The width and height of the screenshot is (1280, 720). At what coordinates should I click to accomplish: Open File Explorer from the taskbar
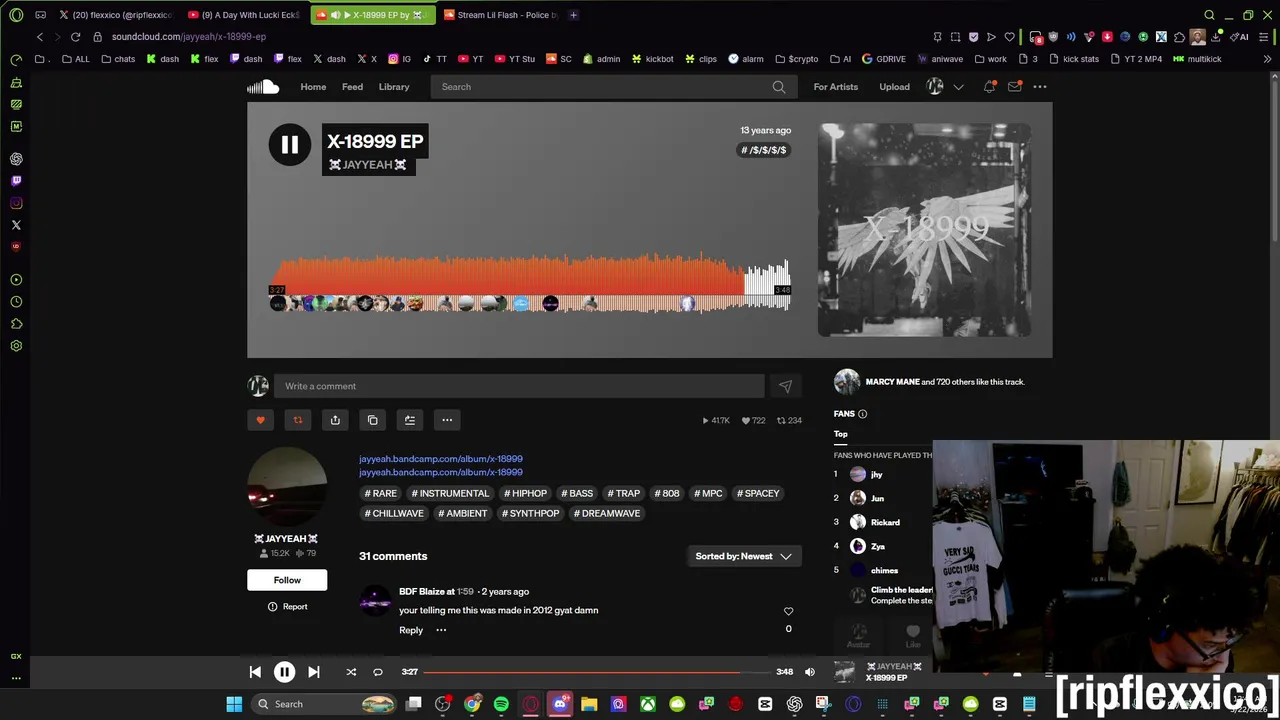click(x=589, y=704)
